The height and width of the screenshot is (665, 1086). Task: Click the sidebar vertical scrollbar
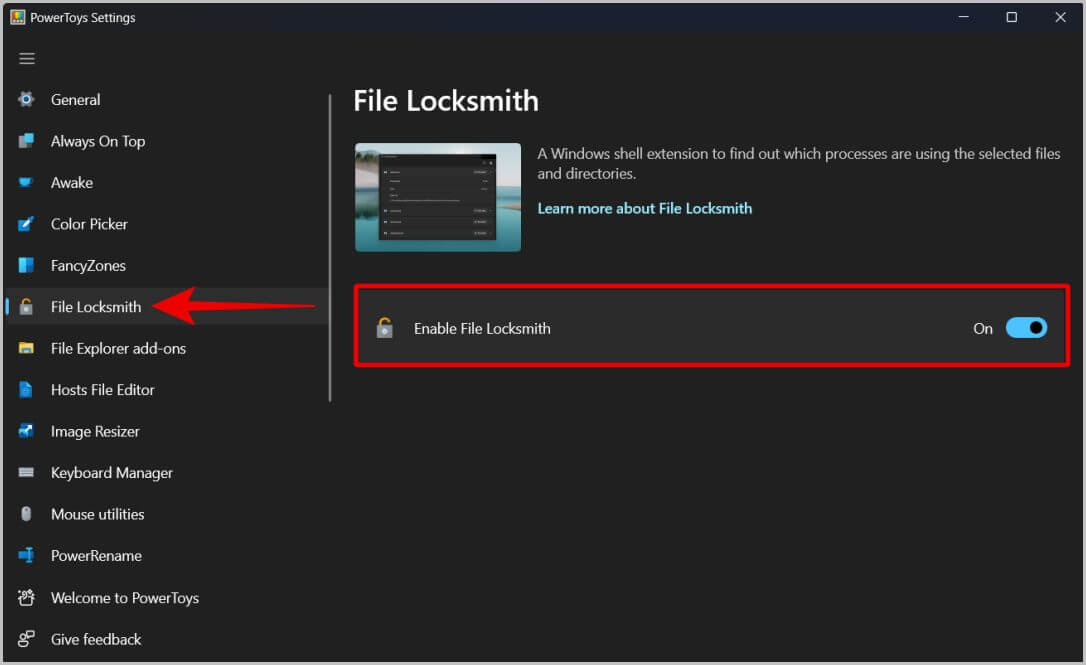pos(330,248)
